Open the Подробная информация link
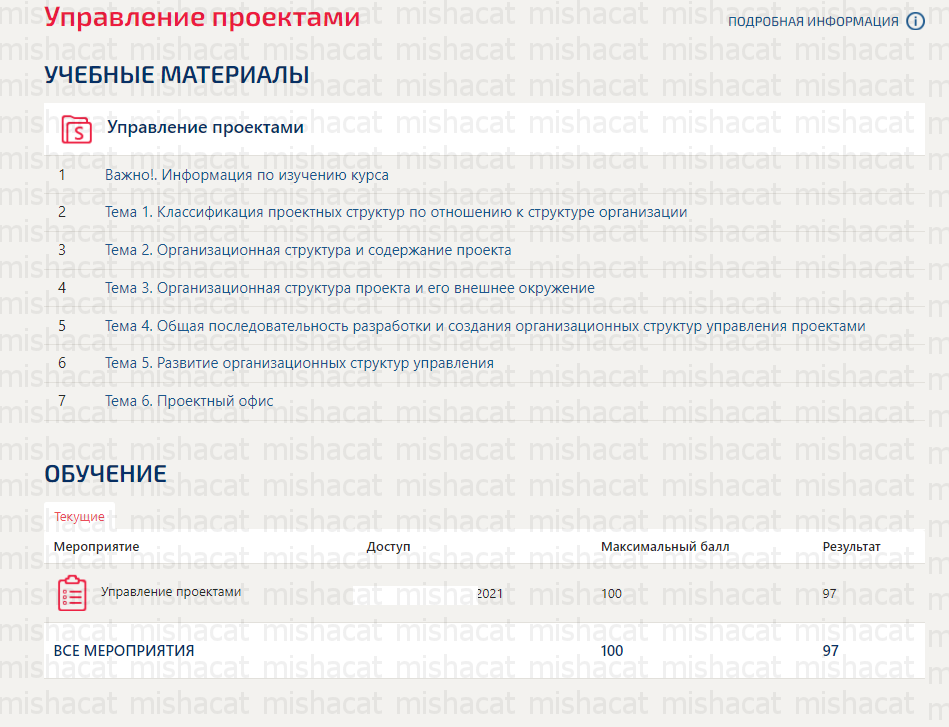This screenshot has width=949, height=727. pos(813,22)
